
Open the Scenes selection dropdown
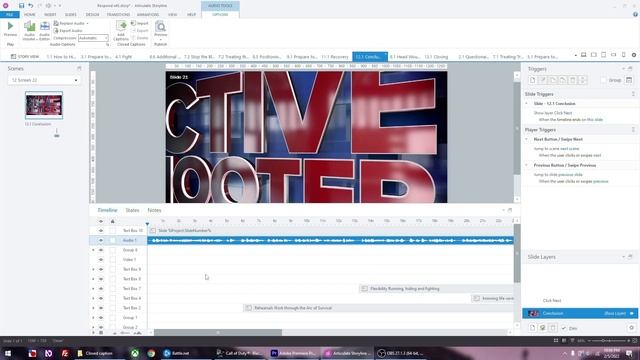click(x=44, y=80)
